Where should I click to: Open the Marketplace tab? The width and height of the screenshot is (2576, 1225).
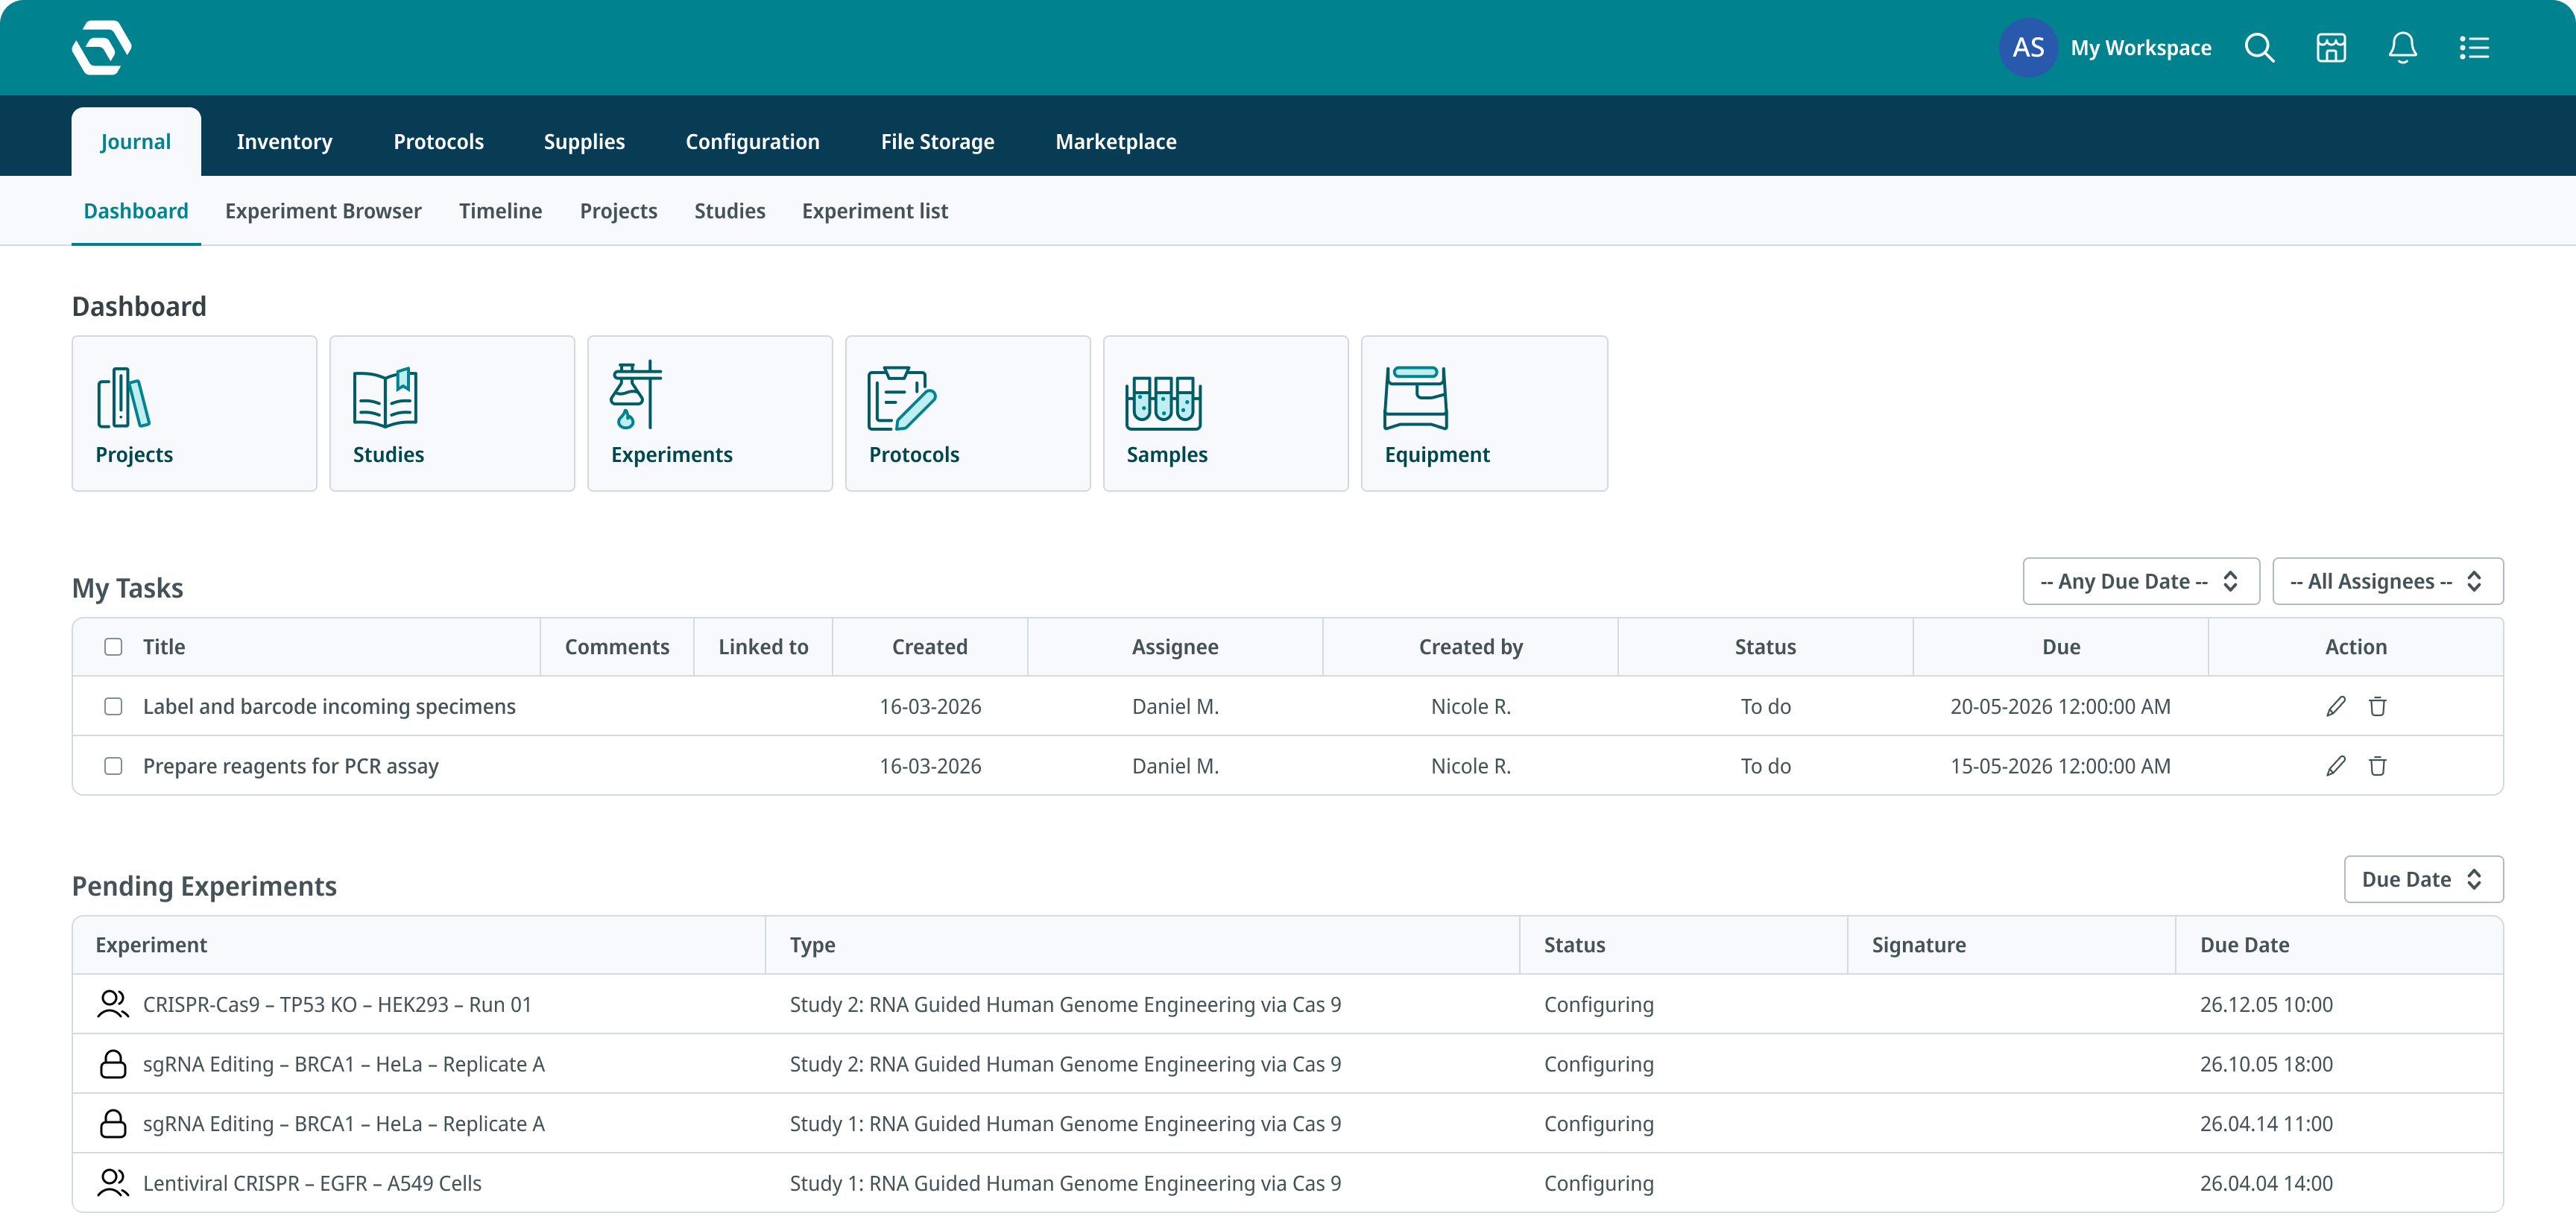(x=1116, y=142)
